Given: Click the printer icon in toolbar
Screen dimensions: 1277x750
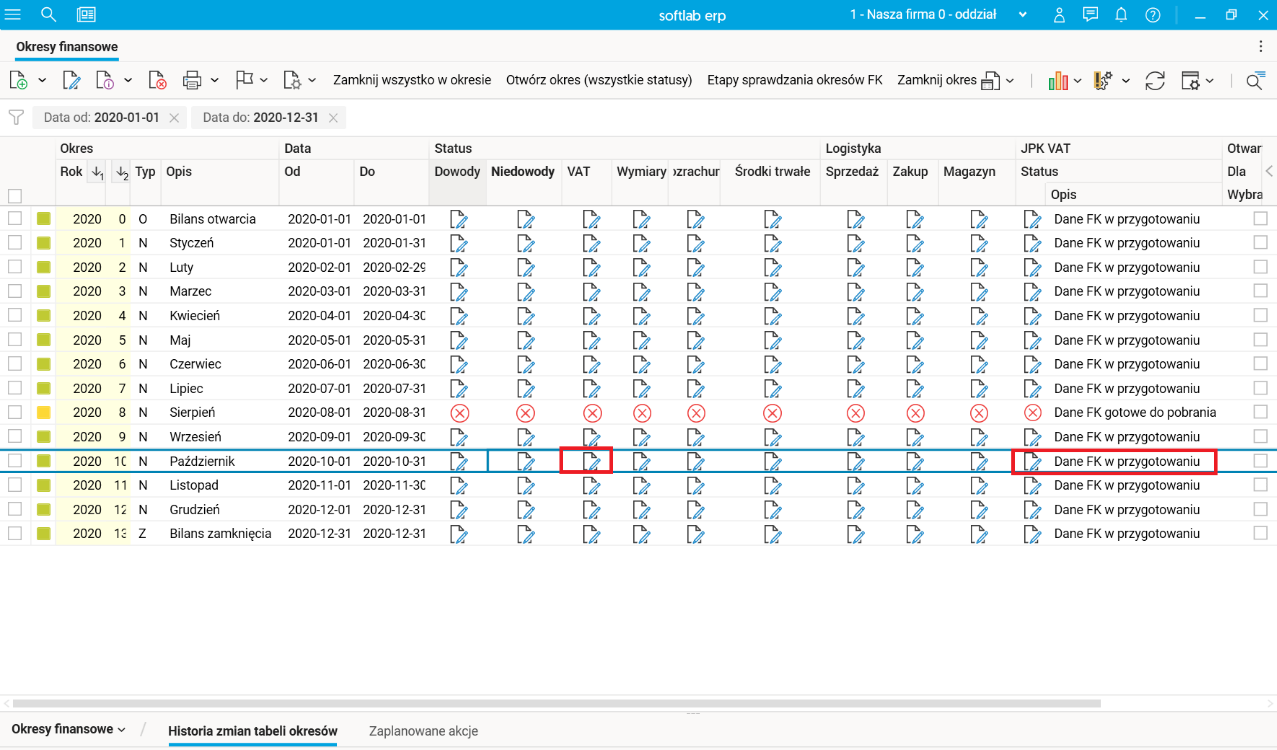Looking at the screenshot, I should point(192,80).
